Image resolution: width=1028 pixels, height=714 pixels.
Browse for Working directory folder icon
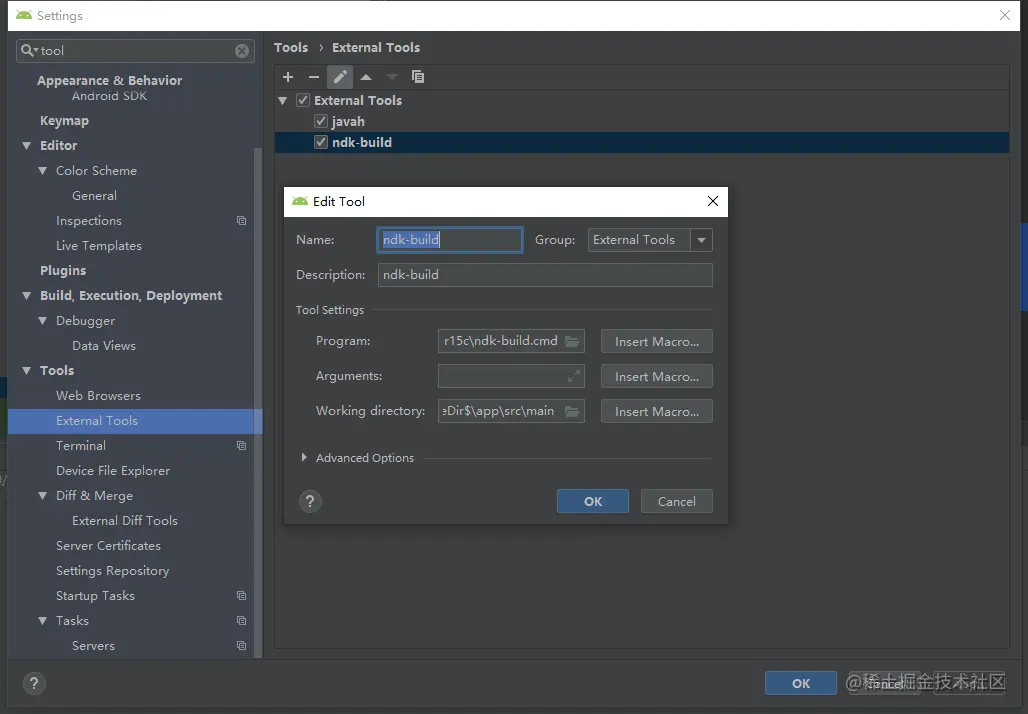(x=572, y=411)
